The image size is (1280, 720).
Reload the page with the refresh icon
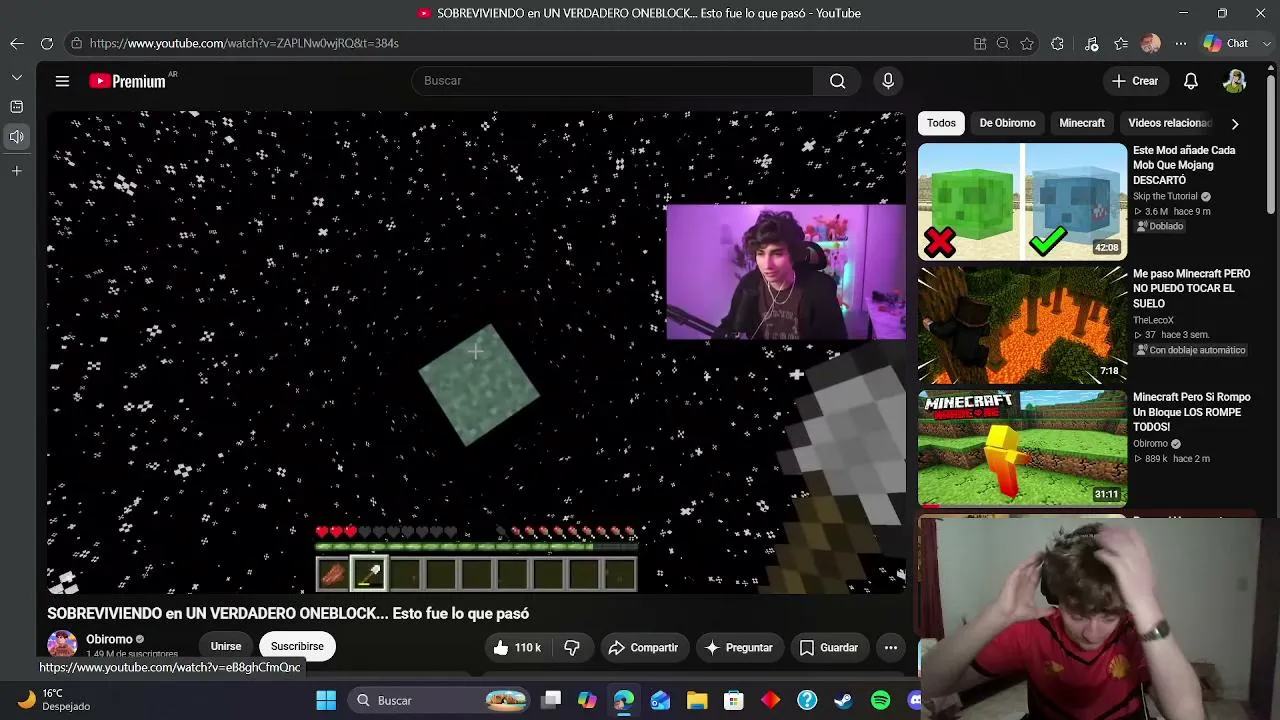[x=47, y=43]
